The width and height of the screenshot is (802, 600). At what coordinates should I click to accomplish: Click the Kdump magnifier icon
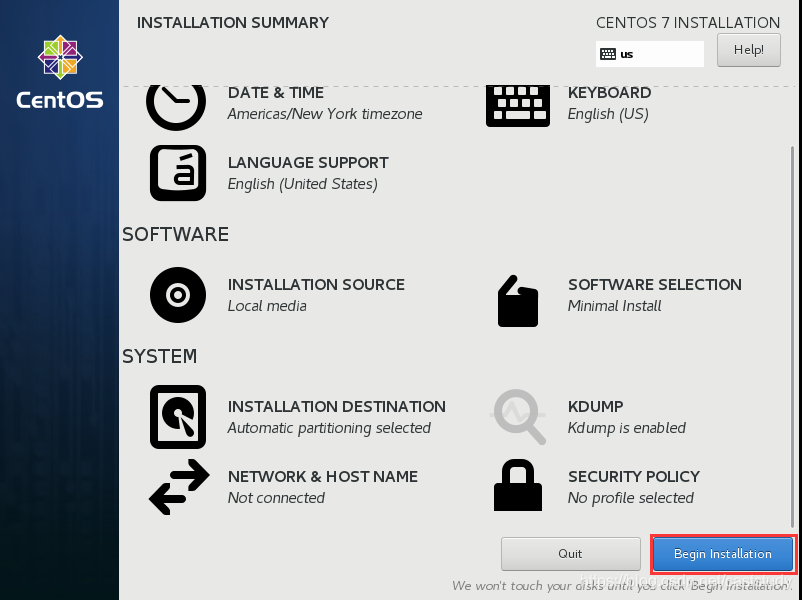pos(518,416)
